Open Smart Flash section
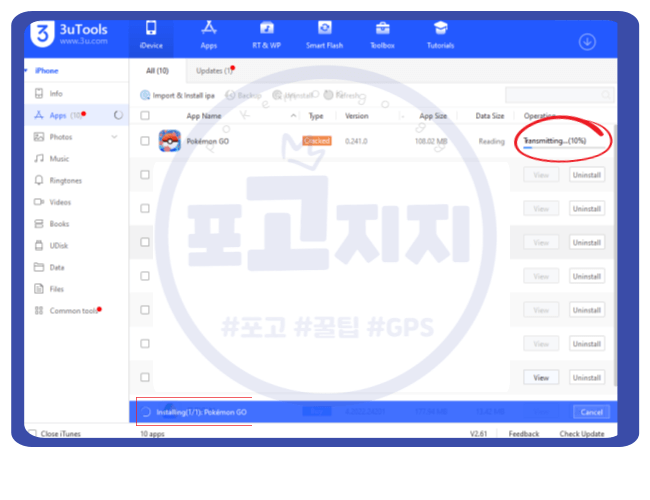Image resolution: width=650 pixels, height=500 pixels. point(325,35)
